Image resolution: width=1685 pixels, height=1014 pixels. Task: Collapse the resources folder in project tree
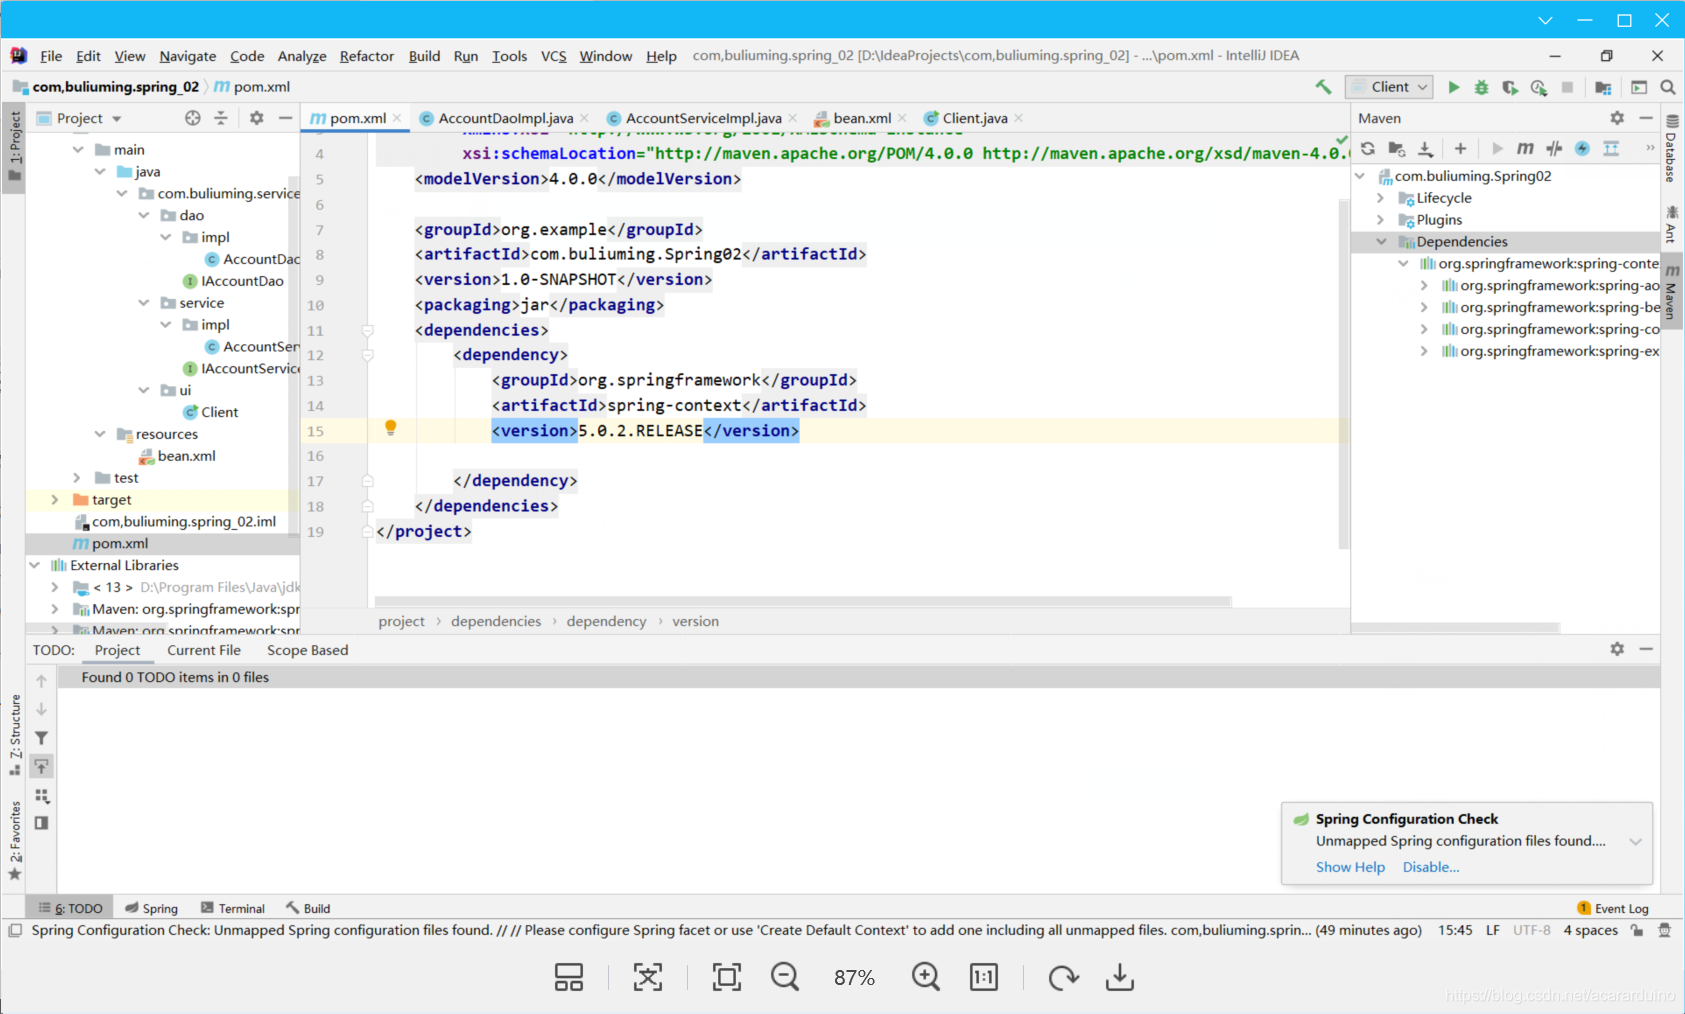tap(100, 434)
